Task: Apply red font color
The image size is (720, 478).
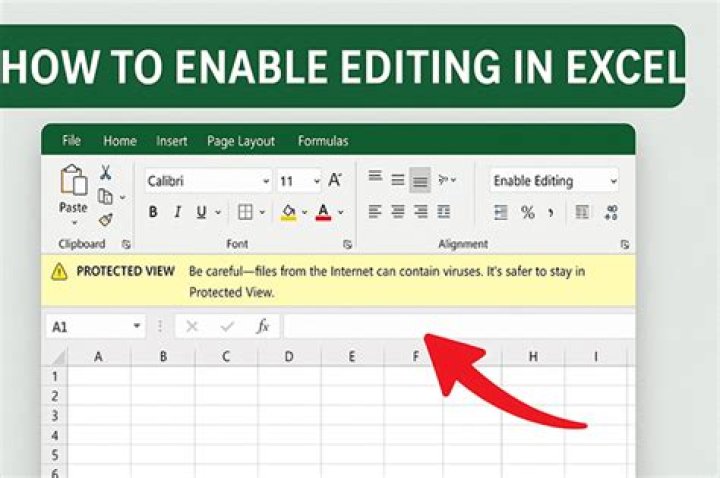Action: point(323,212)
